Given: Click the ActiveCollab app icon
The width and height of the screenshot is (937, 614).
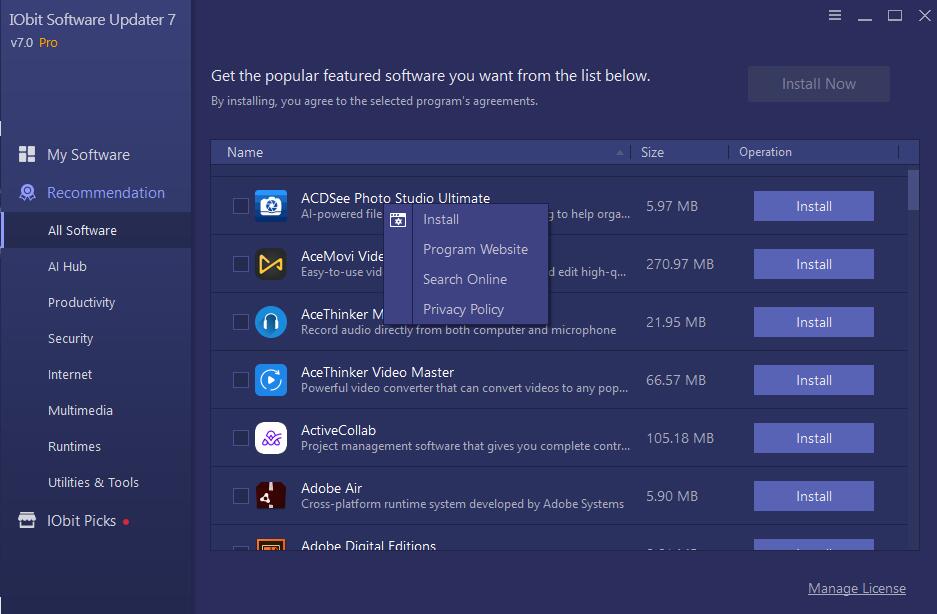Looking at the screenshot, I should (271, 438).
